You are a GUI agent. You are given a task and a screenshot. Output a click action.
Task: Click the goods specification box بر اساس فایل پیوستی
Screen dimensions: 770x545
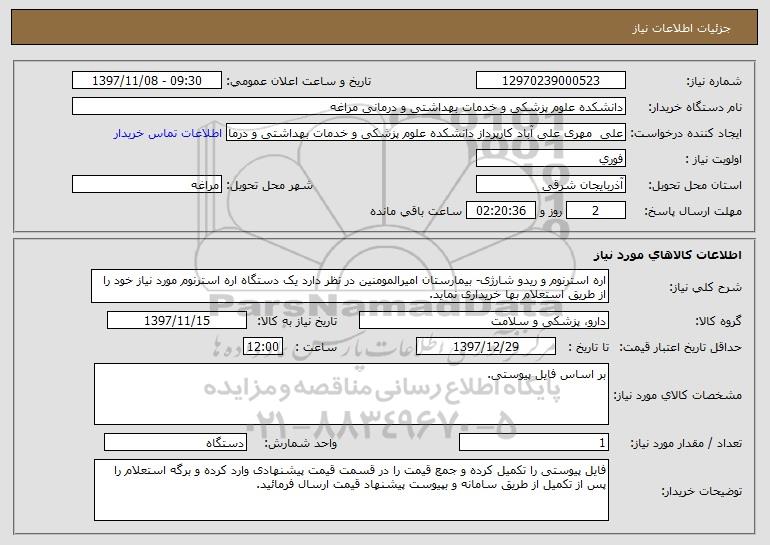(x=351, y=394)
